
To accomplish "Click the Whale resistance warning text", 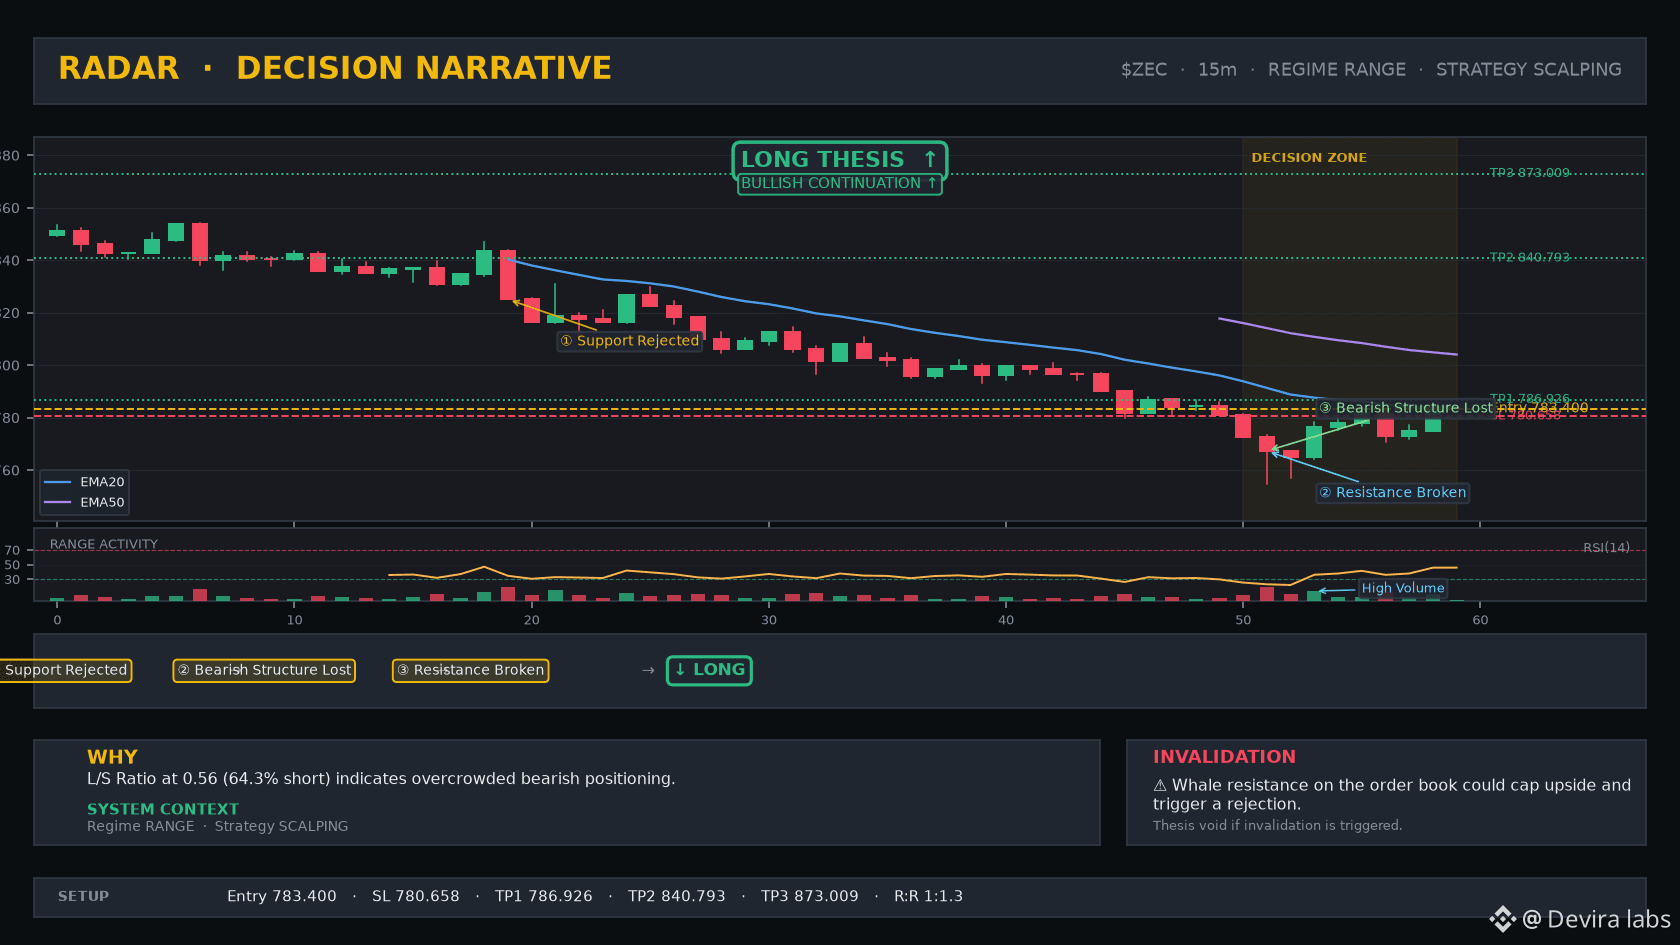I will click(1392, 795).
